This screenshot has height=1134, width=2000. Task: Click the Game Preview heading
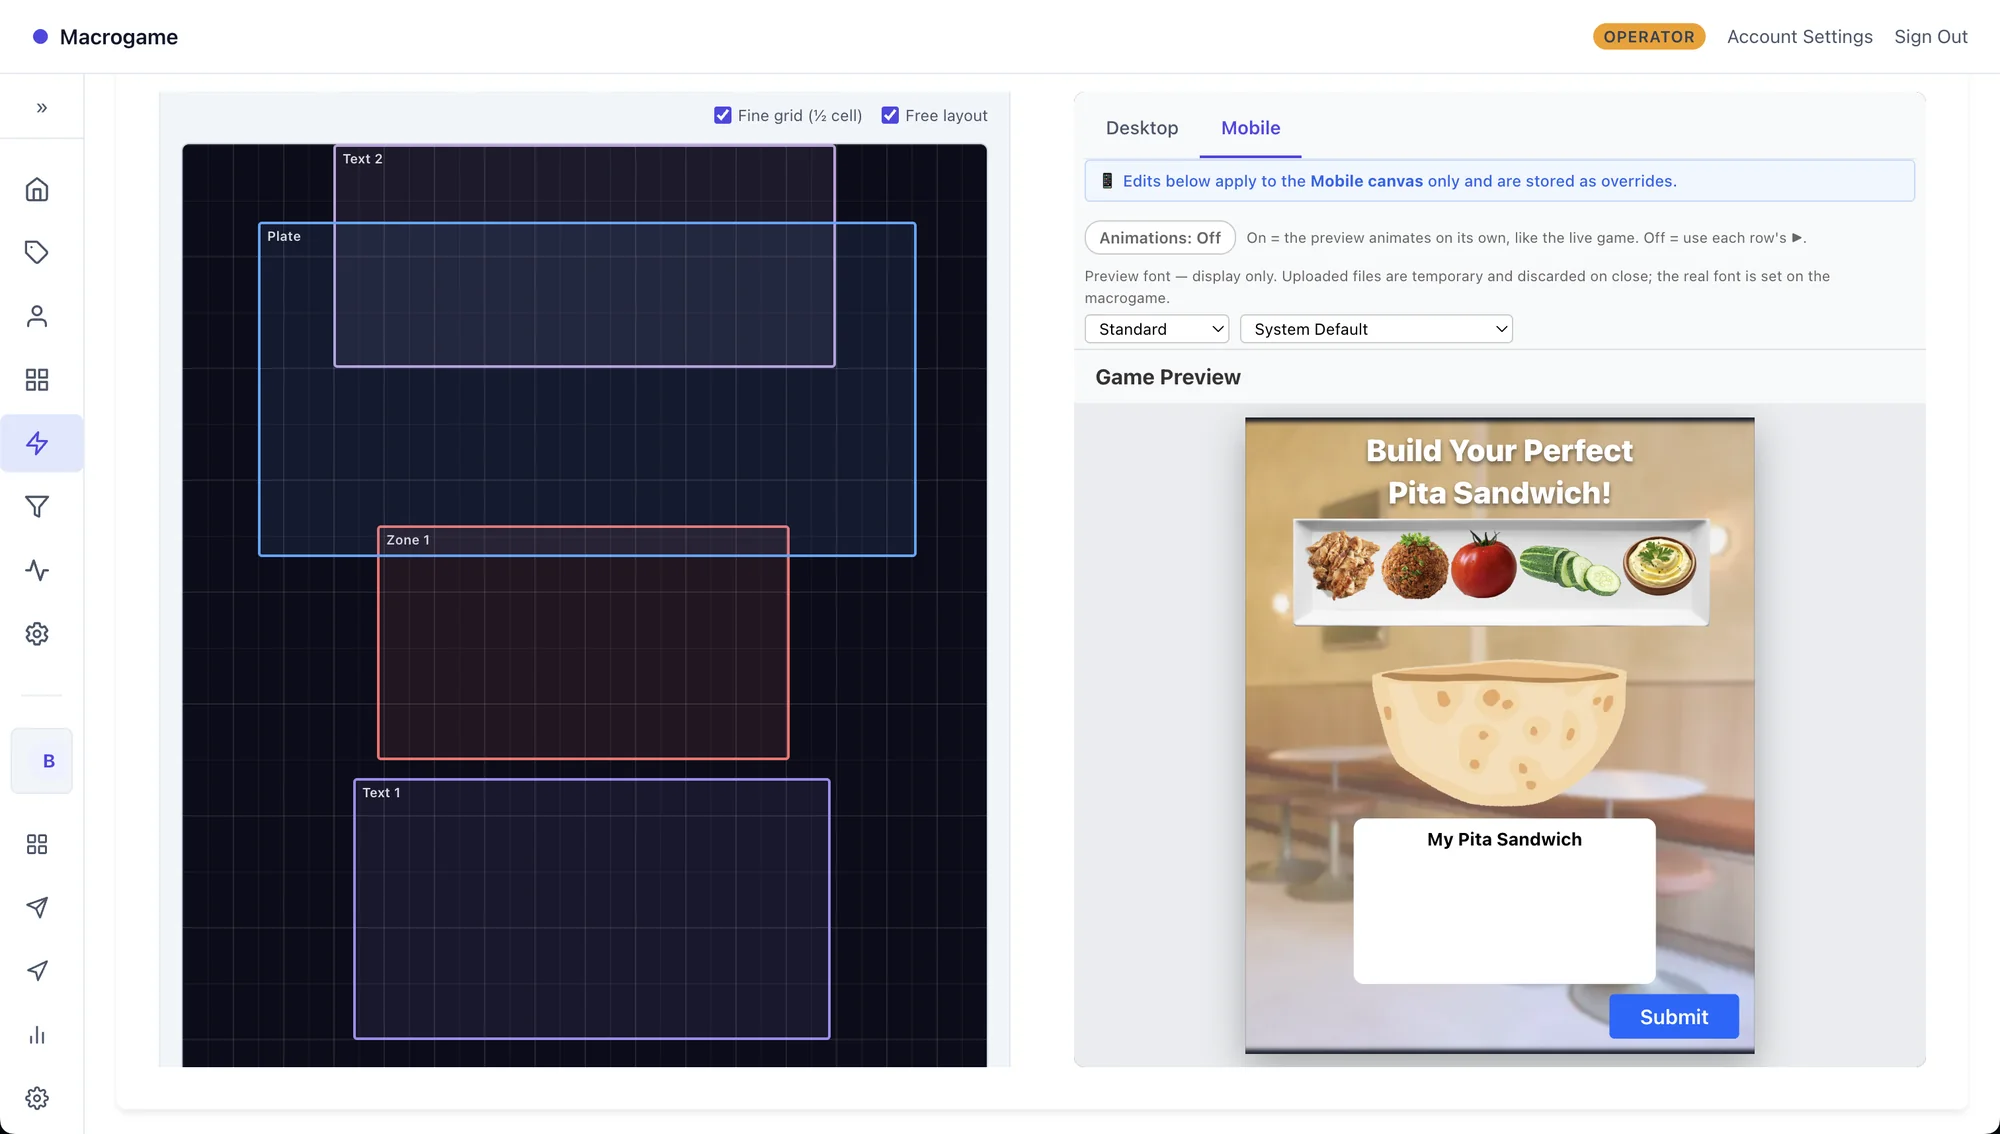[1168, 377]
